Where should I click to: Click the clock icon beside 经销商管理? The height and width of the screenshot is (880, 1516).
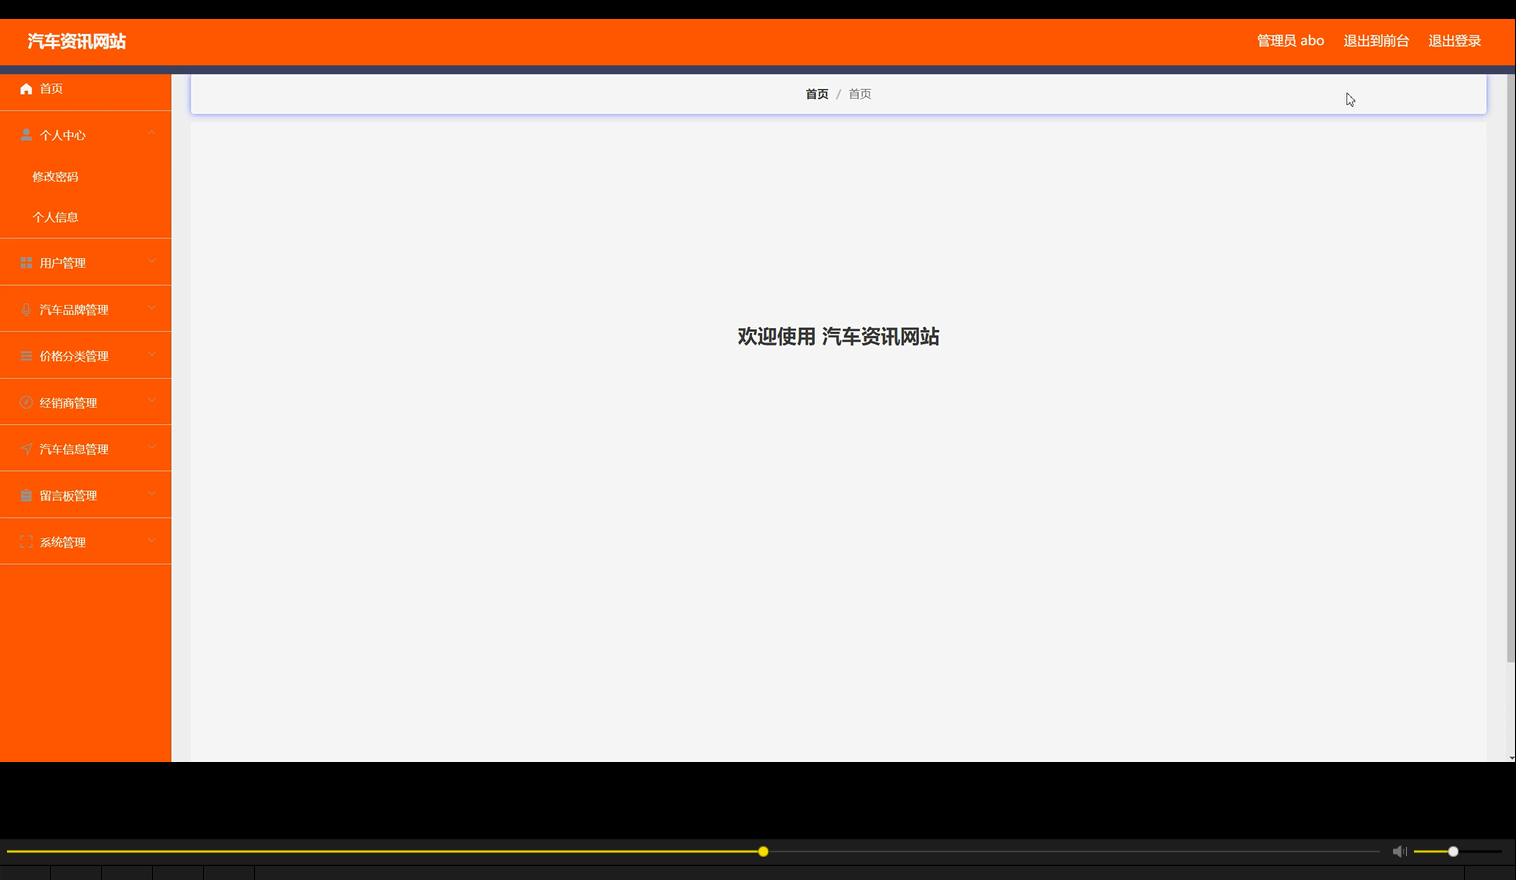(26, 402)
